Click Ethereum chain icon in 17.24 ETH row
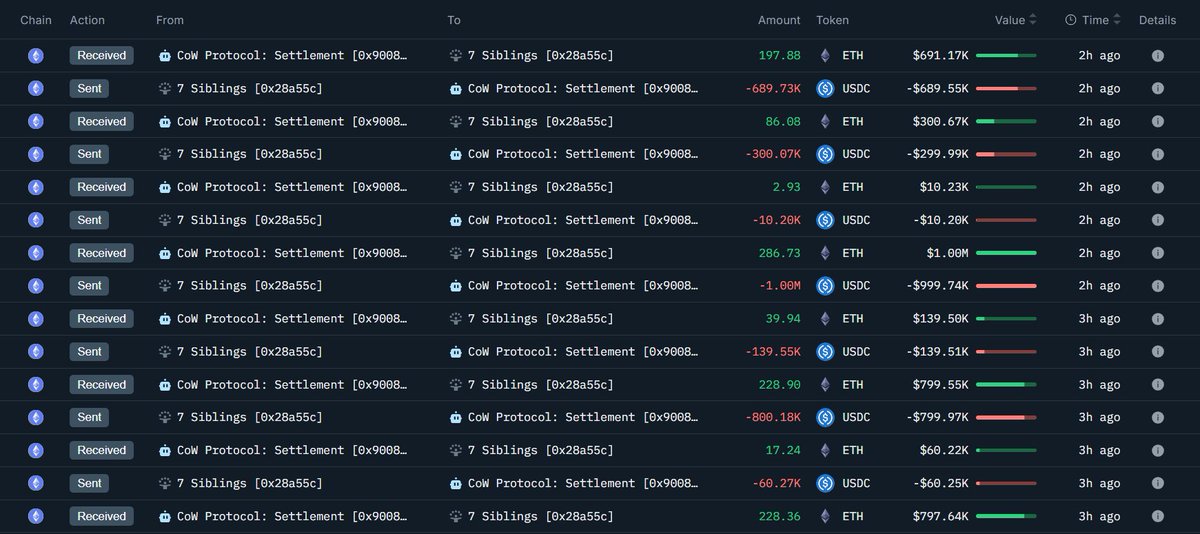Image resolution: width=1200 pixels, height=534 pixels. (x=36, y=450)
